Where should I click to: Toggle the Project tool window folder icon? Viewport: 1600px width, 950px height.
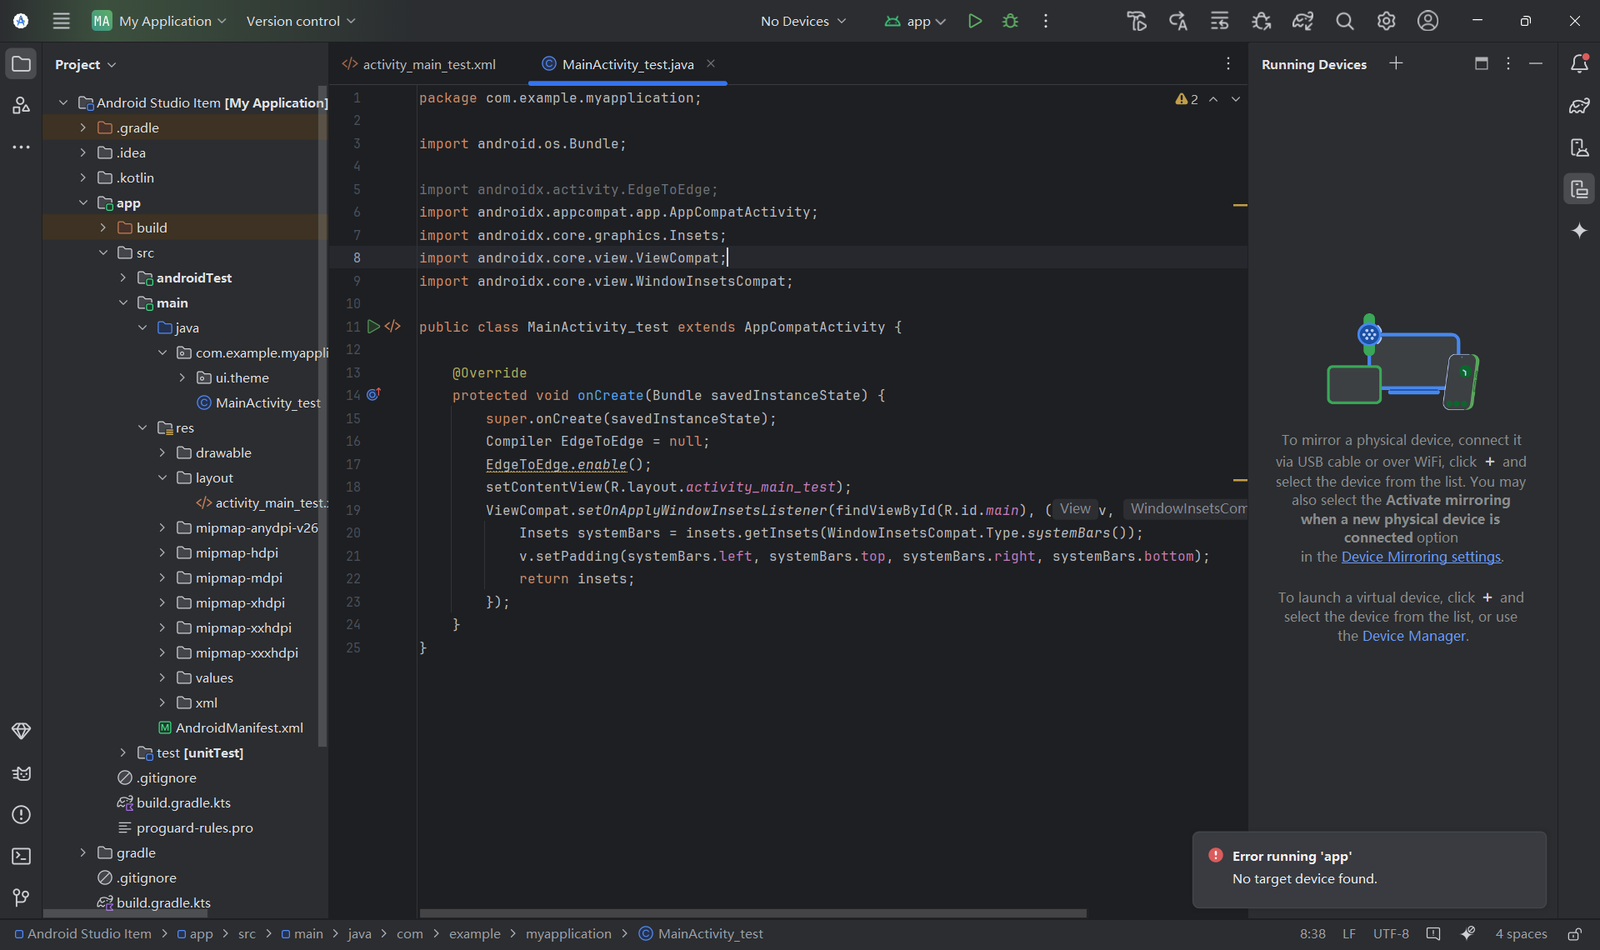click(21, 64)
